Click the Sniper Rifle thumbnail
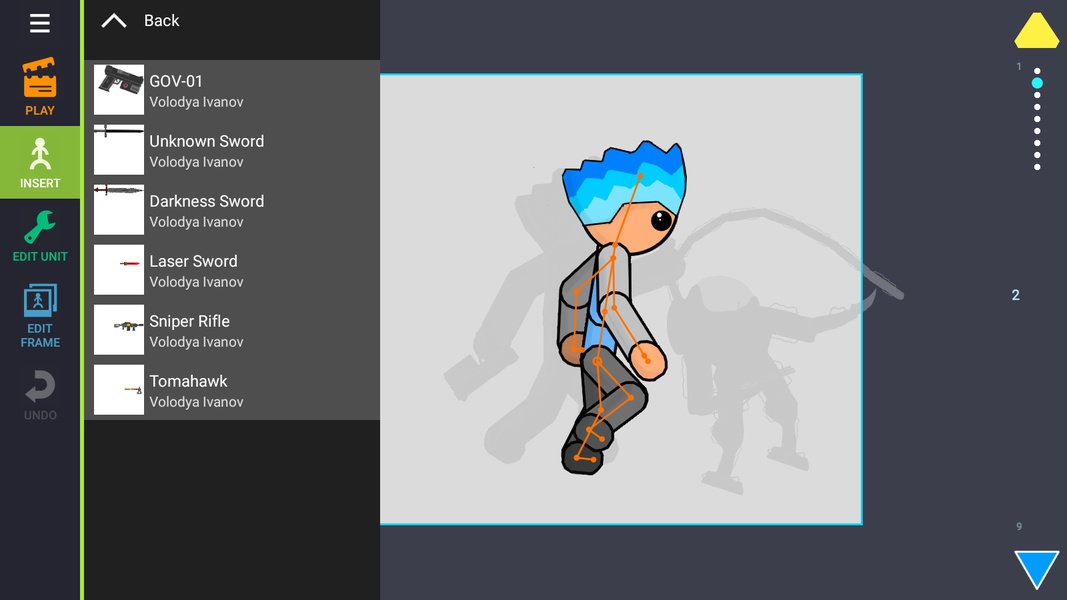This screenshot has height=600, width=1067. point(118,330)
